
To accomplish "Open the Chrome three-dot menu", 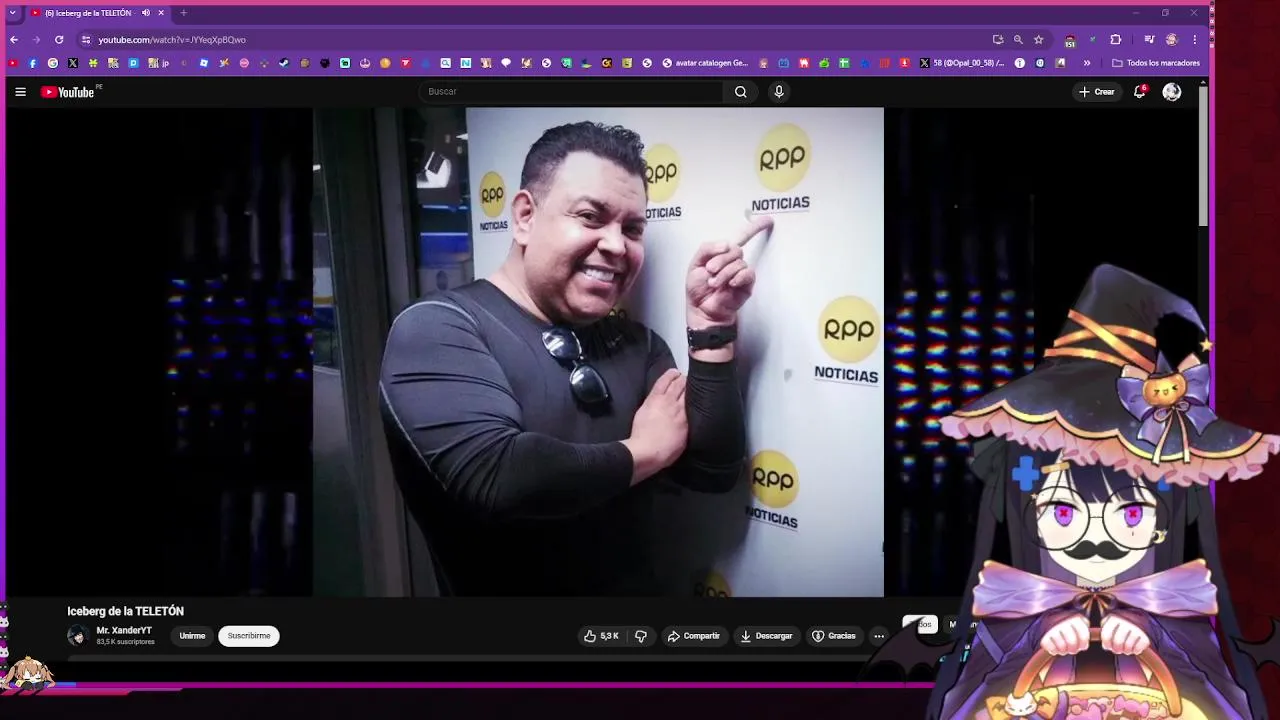I will [x=1194, y=40].
